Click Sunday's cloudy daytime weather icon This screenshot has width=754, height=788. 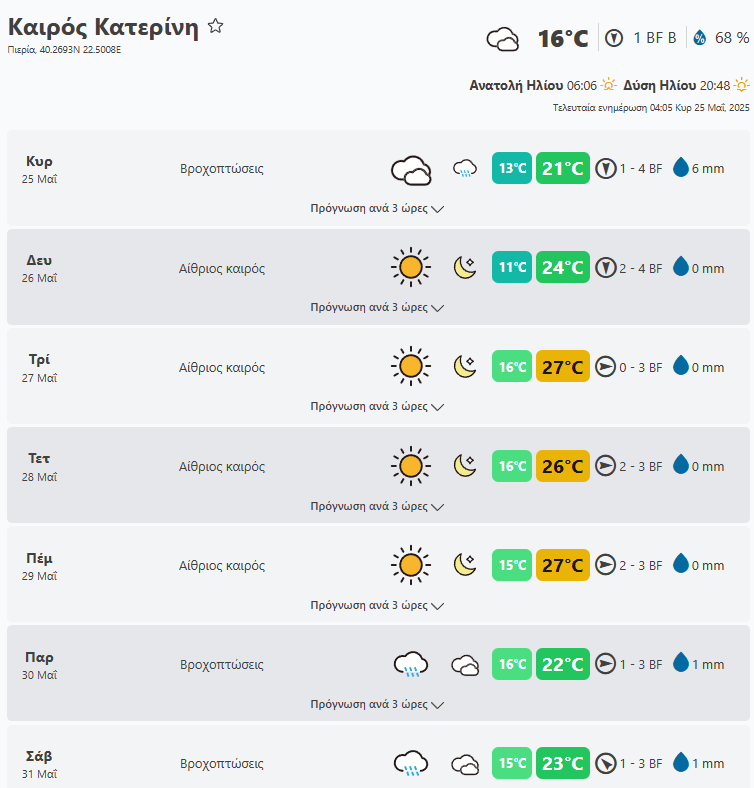click(410, 170)
